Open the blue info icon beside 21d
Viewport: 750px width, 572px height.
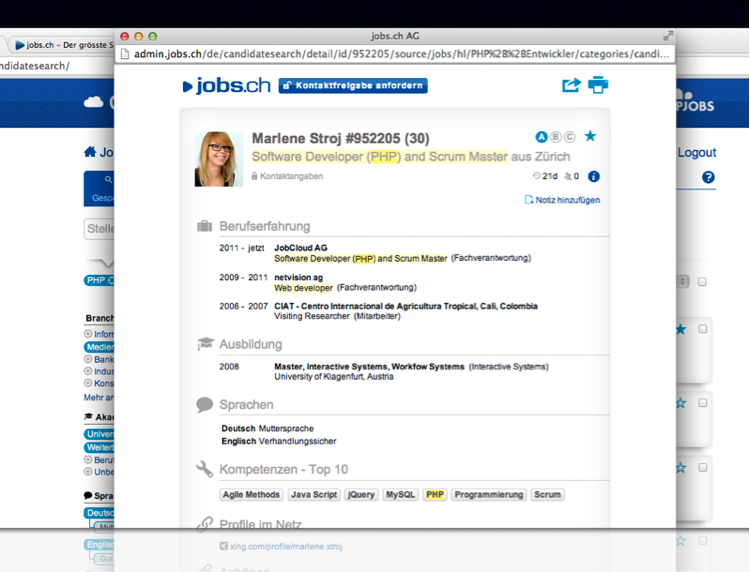point(594,176)
